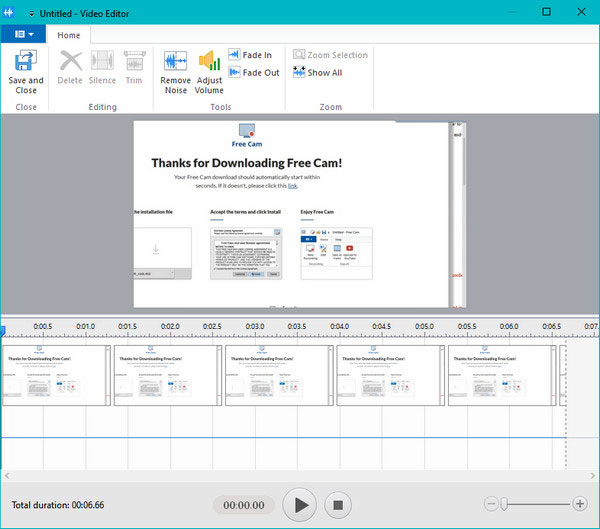600x529 pixels.
Task: Maximize the Video Editor window
Action: 546,12
